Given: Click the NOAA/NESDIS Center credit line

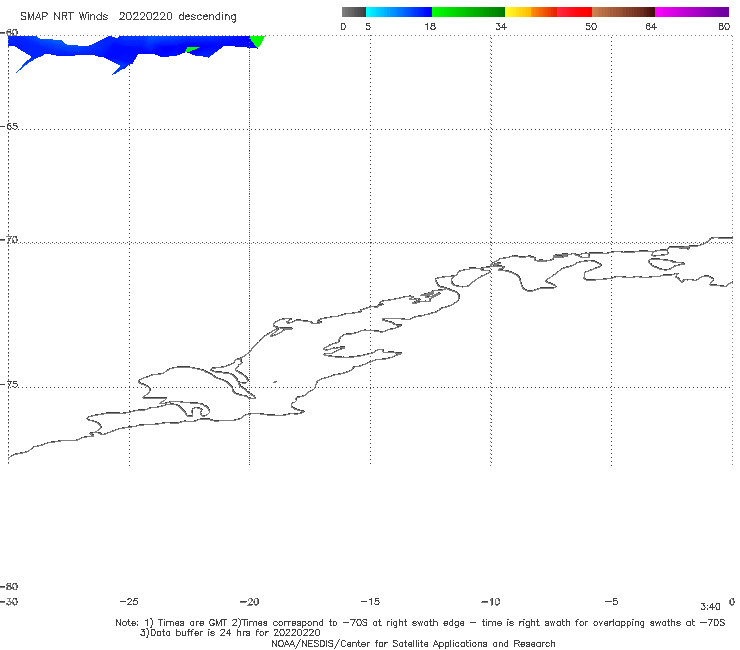Looking at the screenshot, I should pyautogui.click(x=413, y=644).
